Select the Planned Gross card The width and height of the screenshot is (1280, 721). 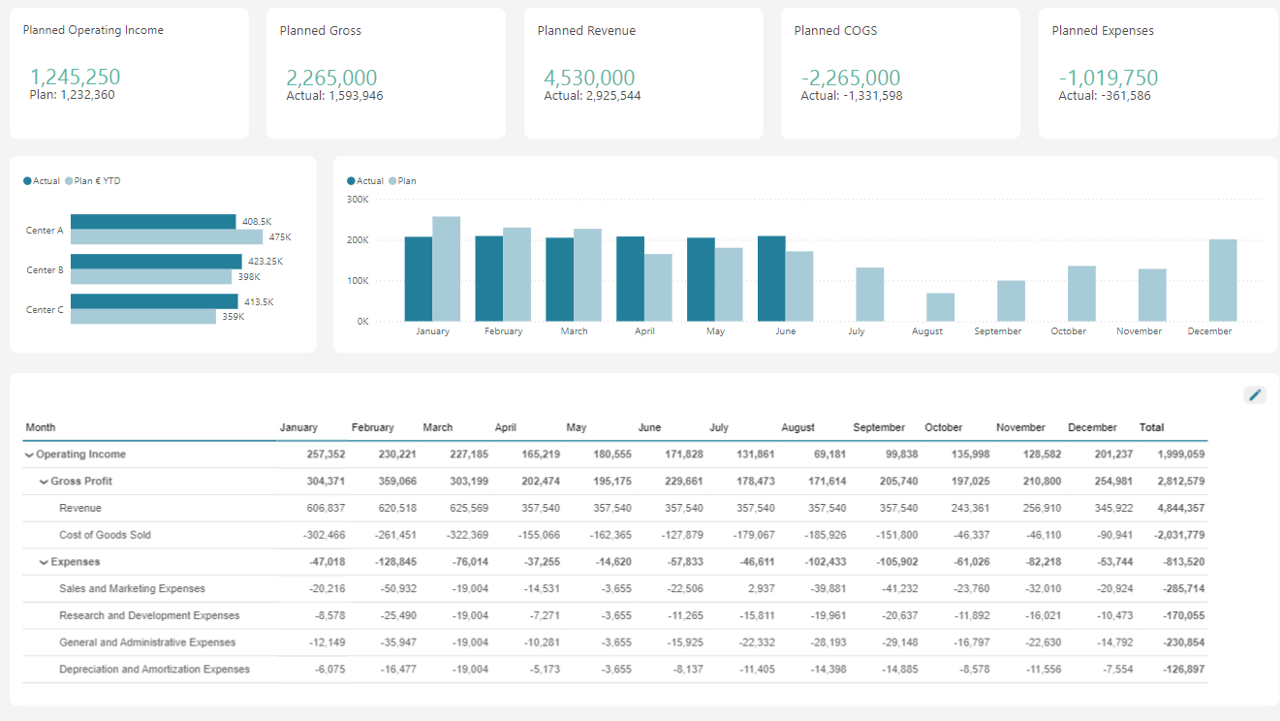[x=385, y=72]
